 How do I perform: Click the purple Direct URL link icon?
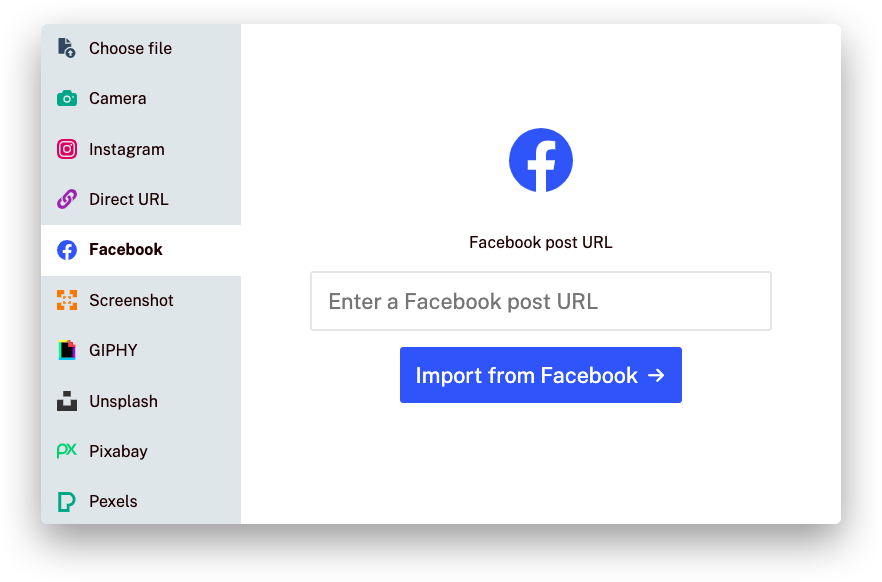tap(66, 199)
